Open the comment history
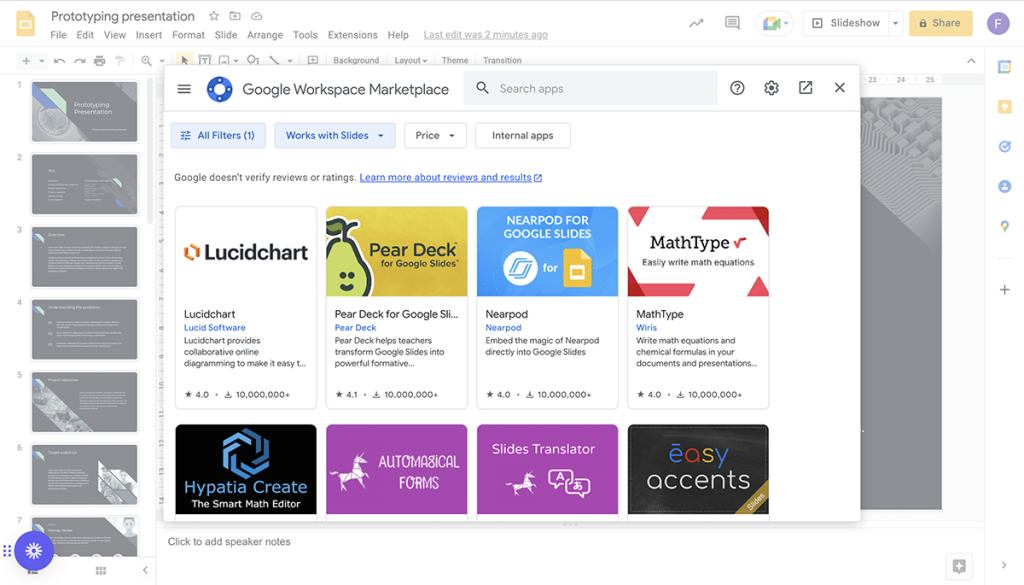Viewport: 1024px width, 585px height. coord(732,24)
